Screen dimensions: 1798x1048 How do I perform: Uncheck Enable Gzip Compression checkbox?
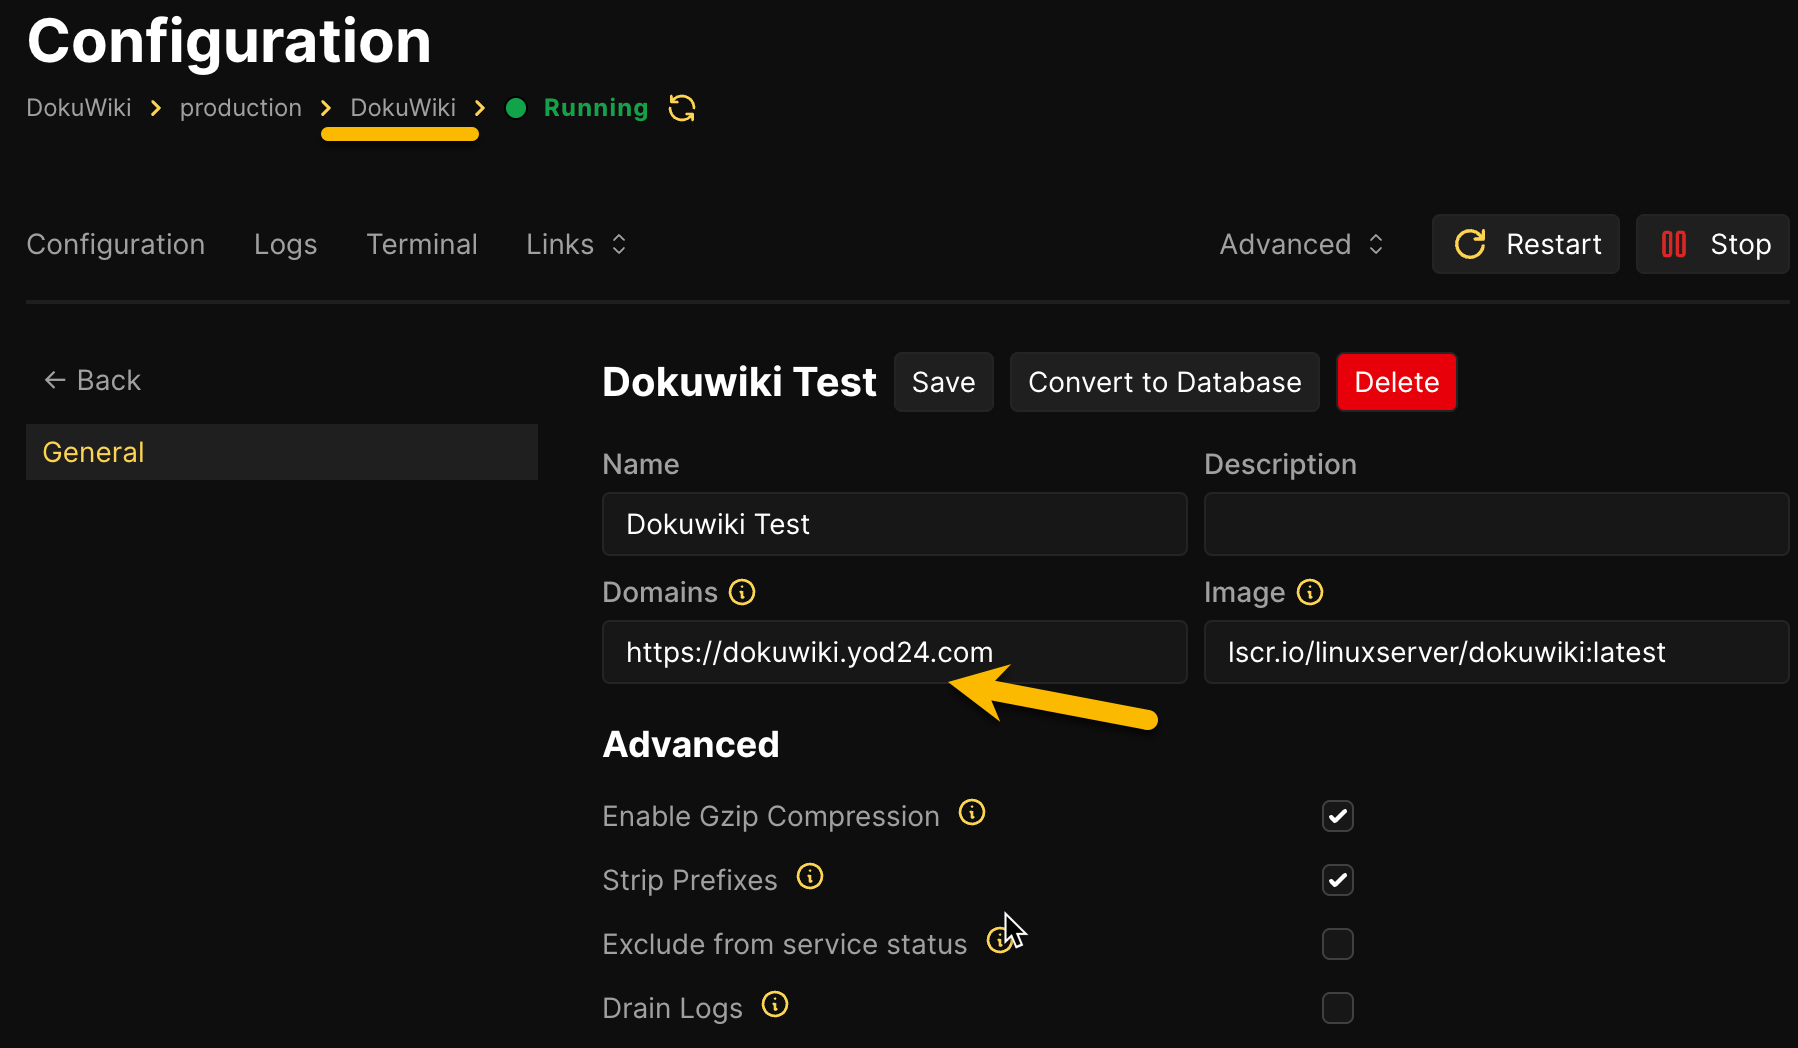coord(1337,816)
